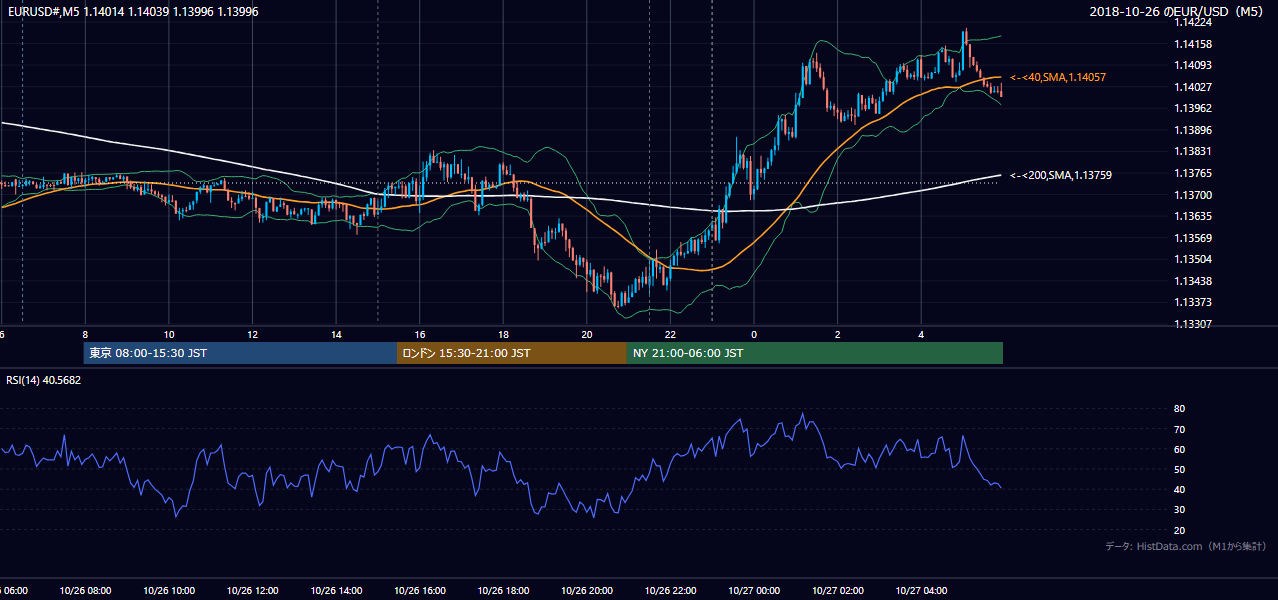Select the ロンドン 15:30-21:00 JST session bar

[x=512, y=353]
